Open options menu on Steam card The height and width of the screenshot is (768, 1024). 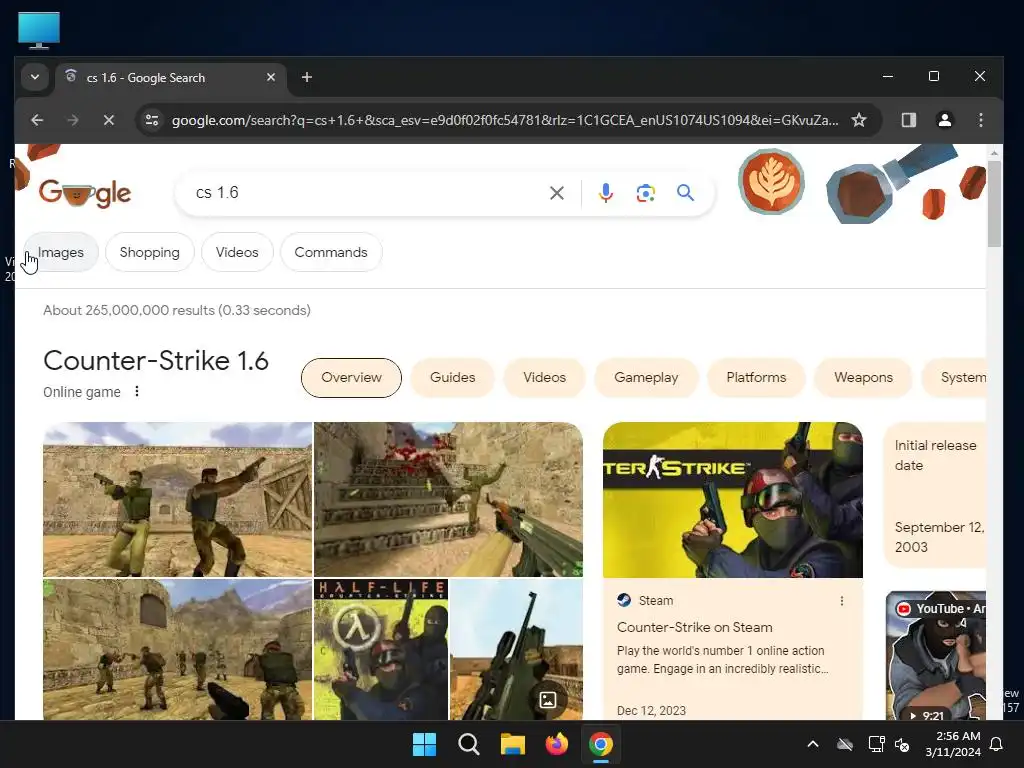coord(841,601)
